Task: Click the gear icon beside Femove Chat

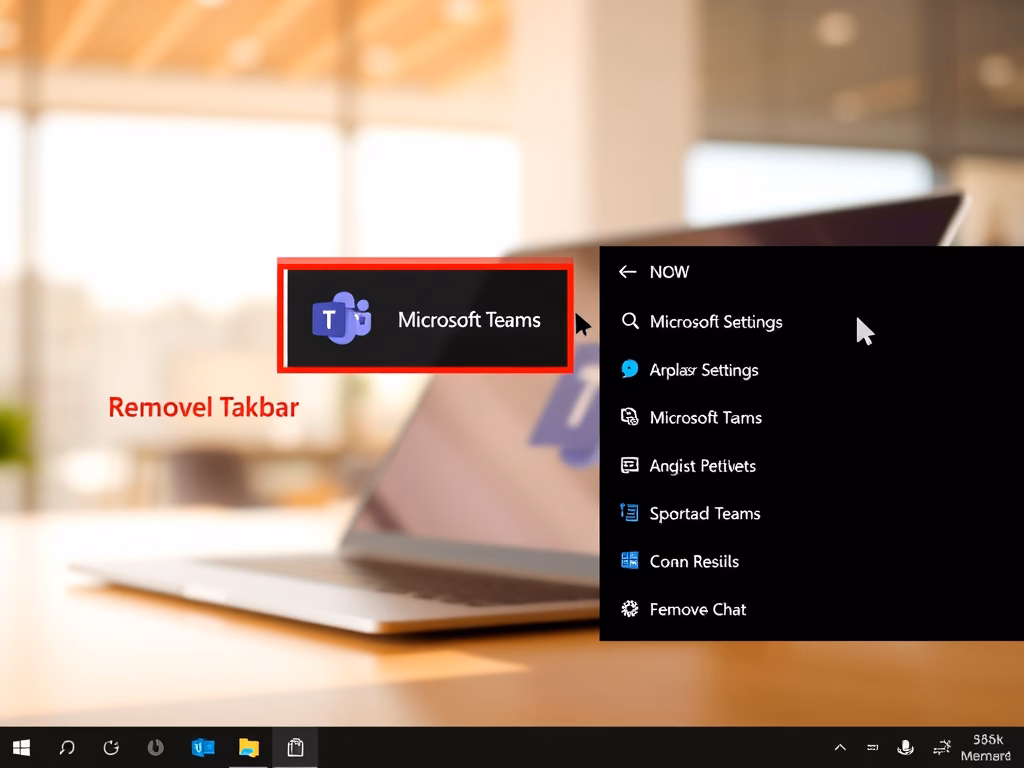Action: coord(630,609)
